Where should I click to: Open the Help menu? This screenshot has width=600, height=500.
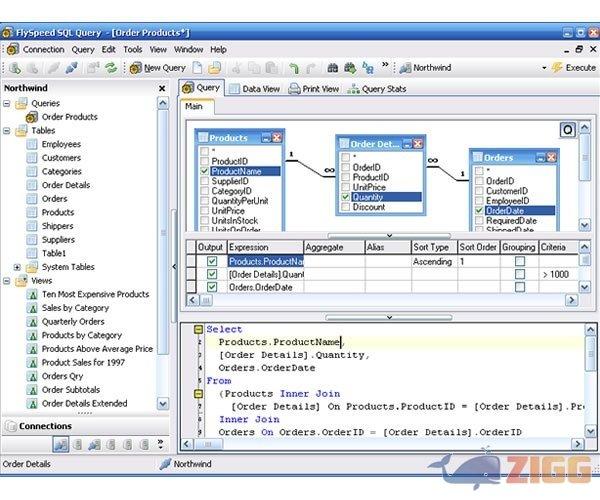pyautogui.click(x=218, y=50)
